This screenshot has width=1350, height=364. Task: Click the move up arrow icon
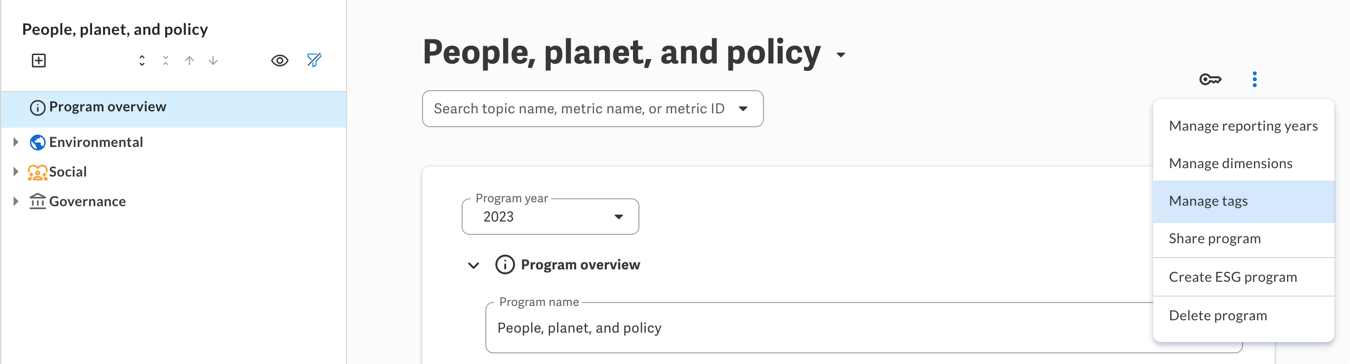click(x=189, y=61)
